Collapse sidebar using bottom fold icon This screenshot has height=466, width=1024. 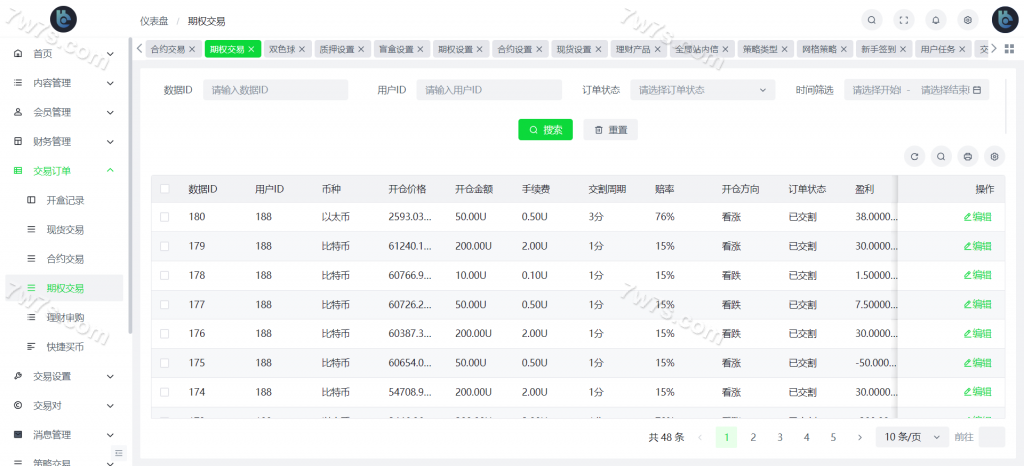pyautogui.click(x=118, y=453)
